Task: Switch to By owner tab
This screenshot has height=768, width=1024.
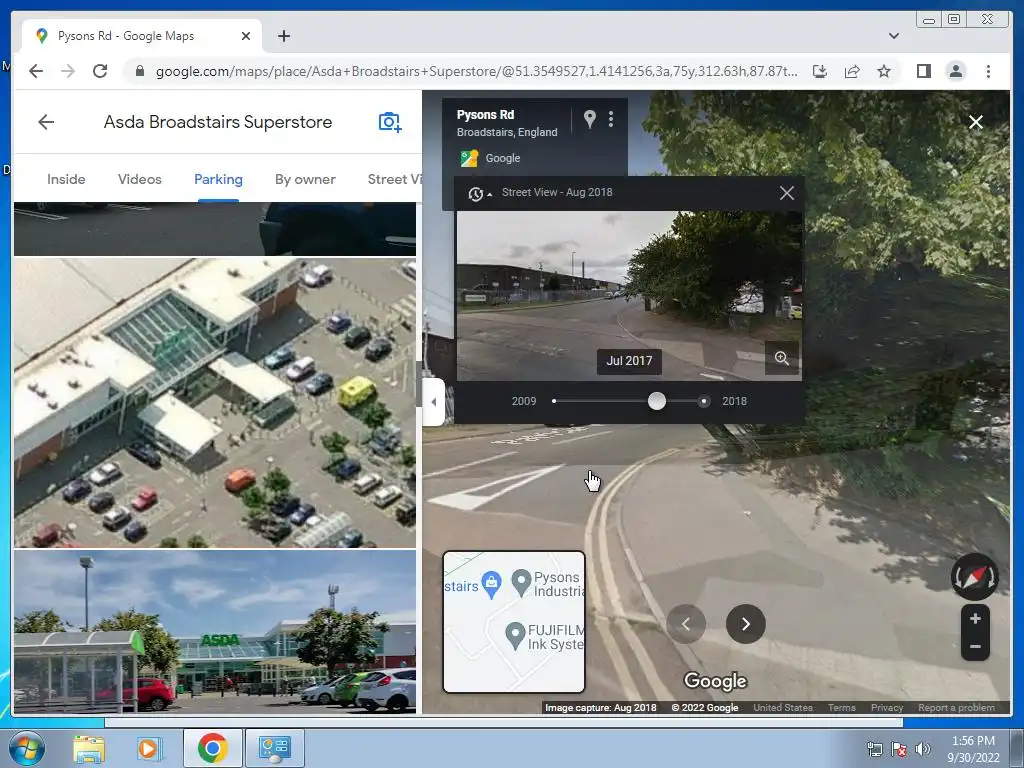Action: pos(305,179)
